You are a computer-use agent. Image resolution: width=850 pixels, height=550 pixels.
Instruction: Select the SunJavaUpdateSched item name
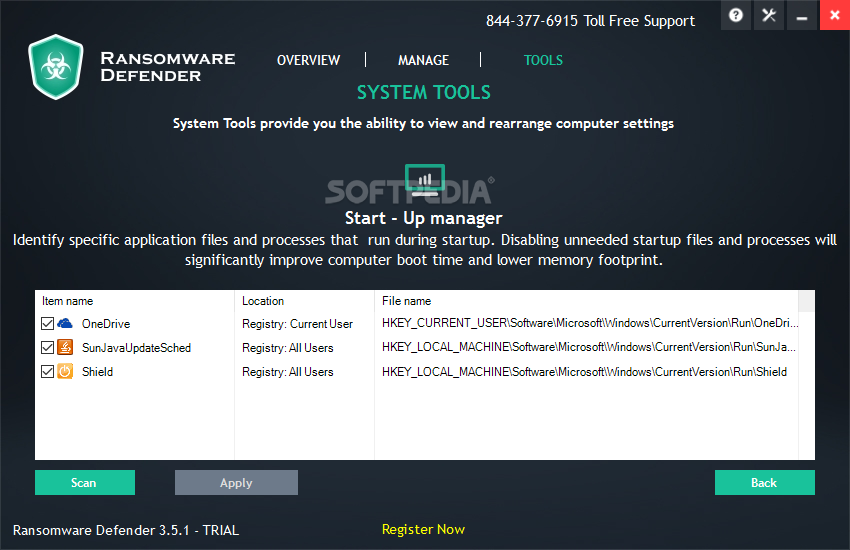click(x=136, y=347)
